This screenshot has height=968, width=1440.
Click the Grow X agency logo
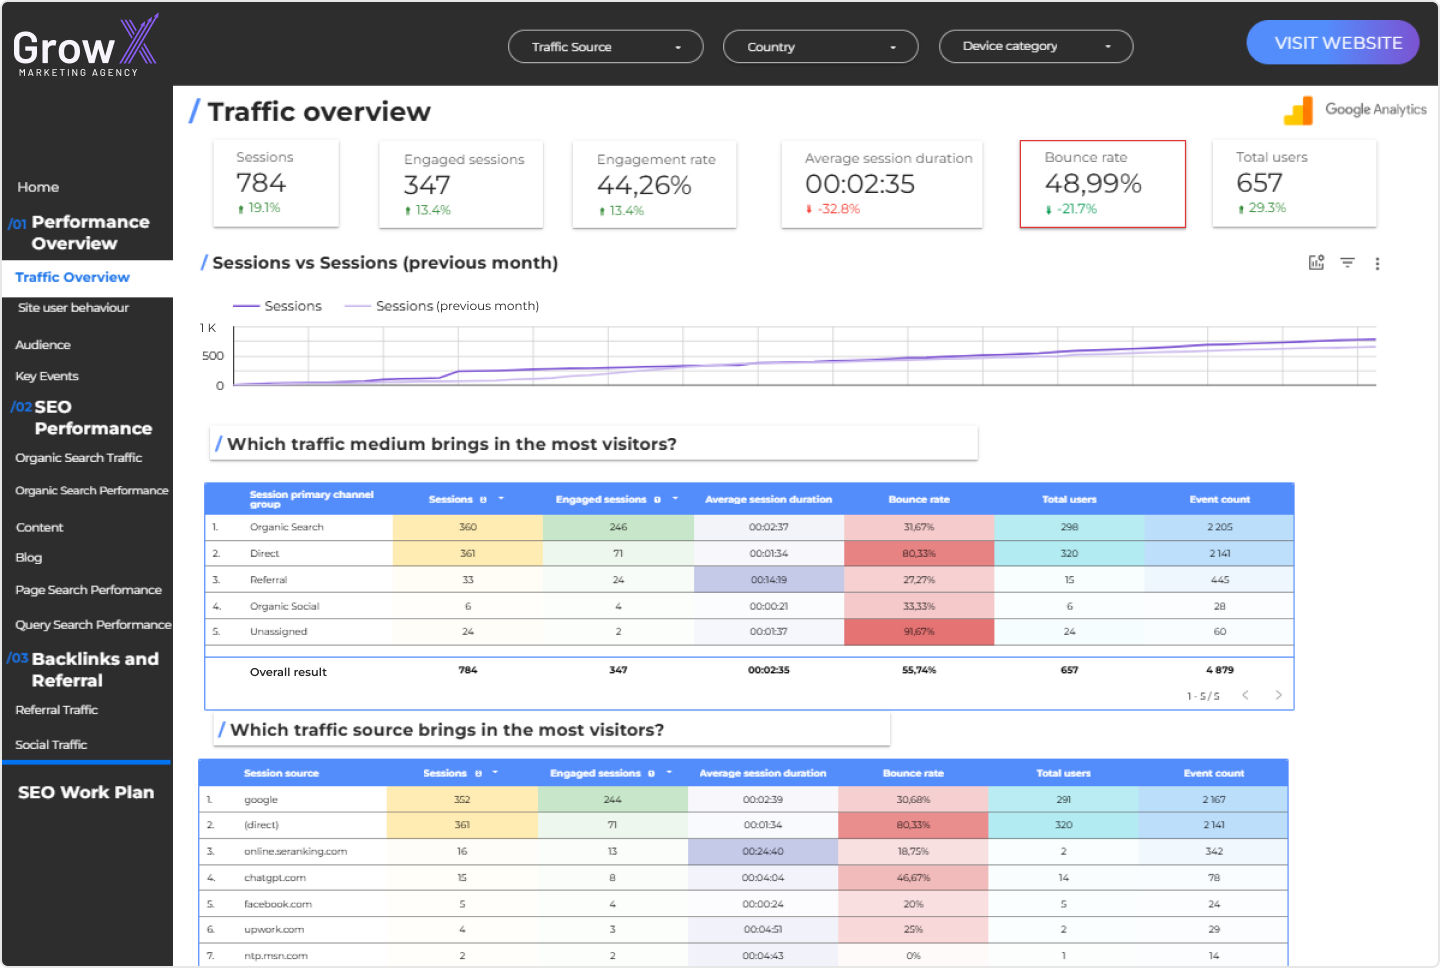85,46
